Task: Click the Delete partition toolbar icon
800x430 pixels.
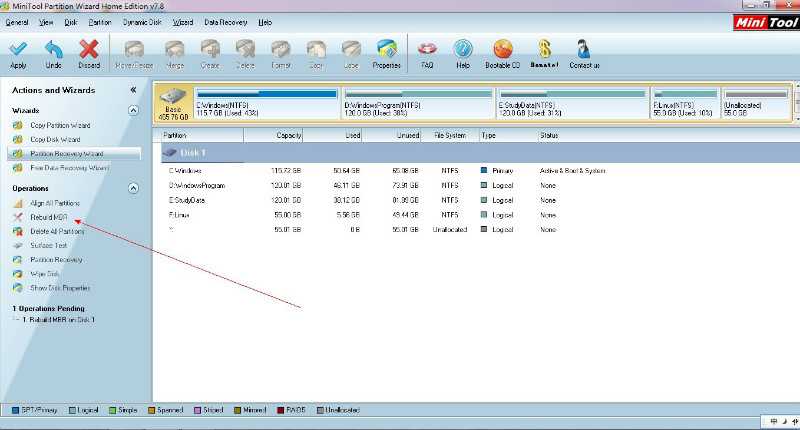Action: click(245, 49)
